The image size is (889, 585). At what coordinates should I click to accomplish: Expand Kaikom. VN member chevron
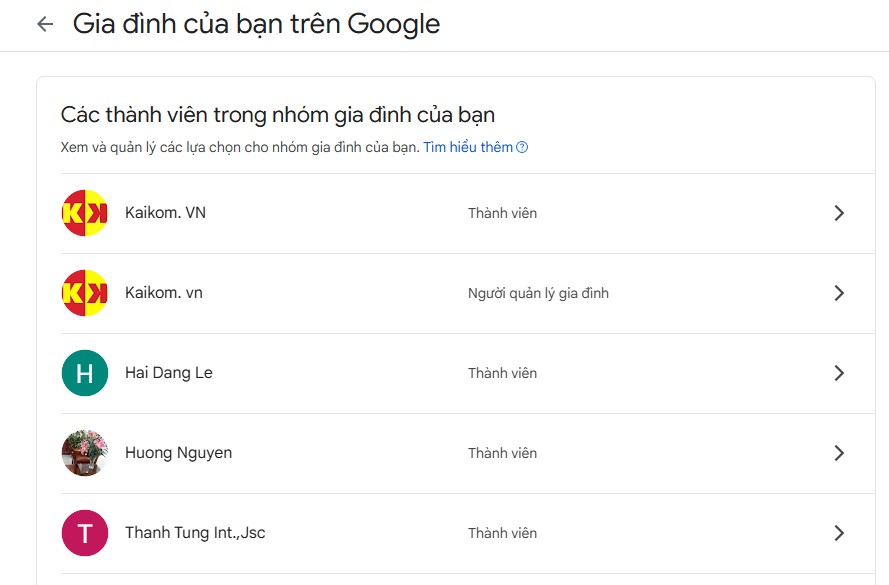pos(839,213)
